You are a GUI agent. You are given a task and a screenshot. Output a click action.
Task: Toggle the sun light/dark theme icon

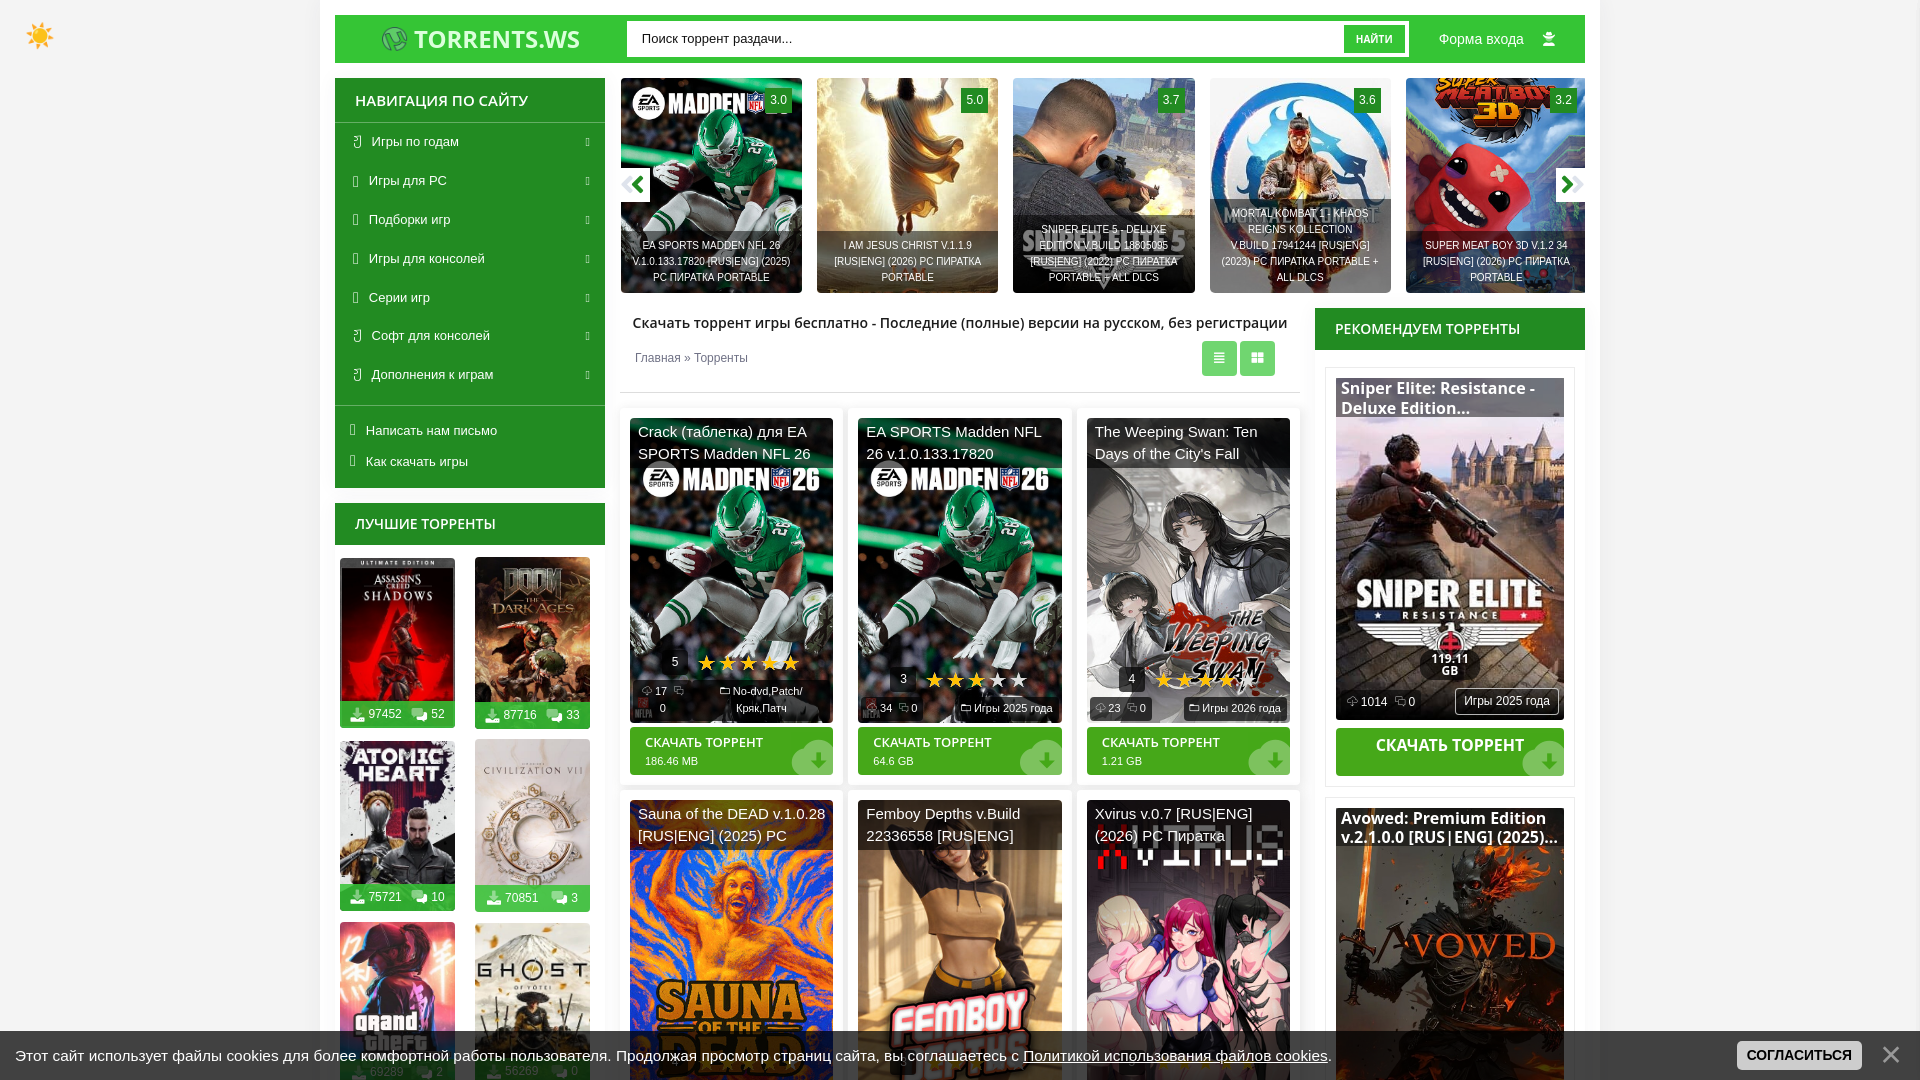tap(40, 36)
